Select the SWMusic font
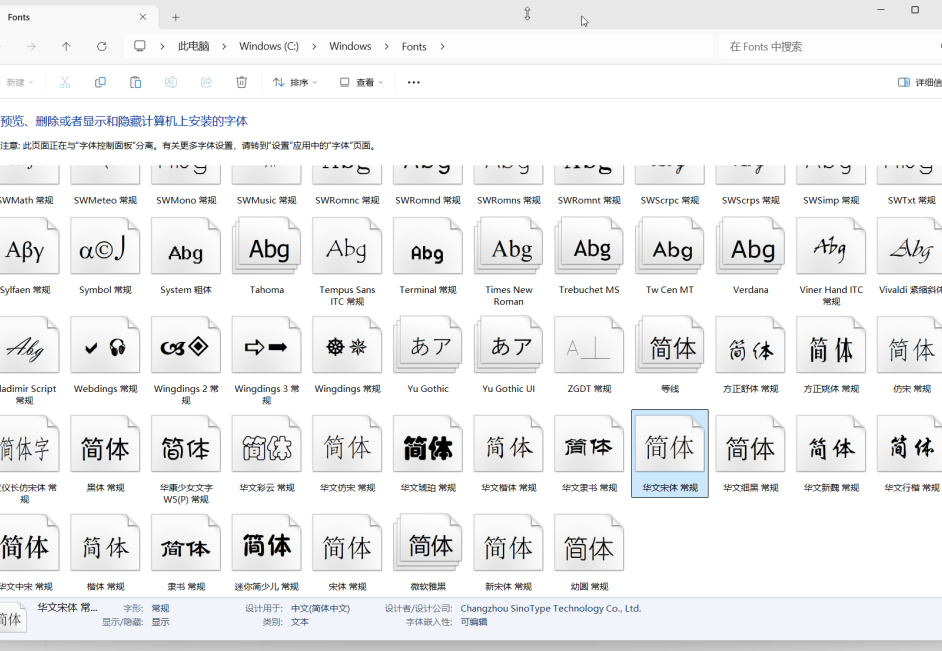The width and height of the screenshot is (942, 651). point(267,186)
